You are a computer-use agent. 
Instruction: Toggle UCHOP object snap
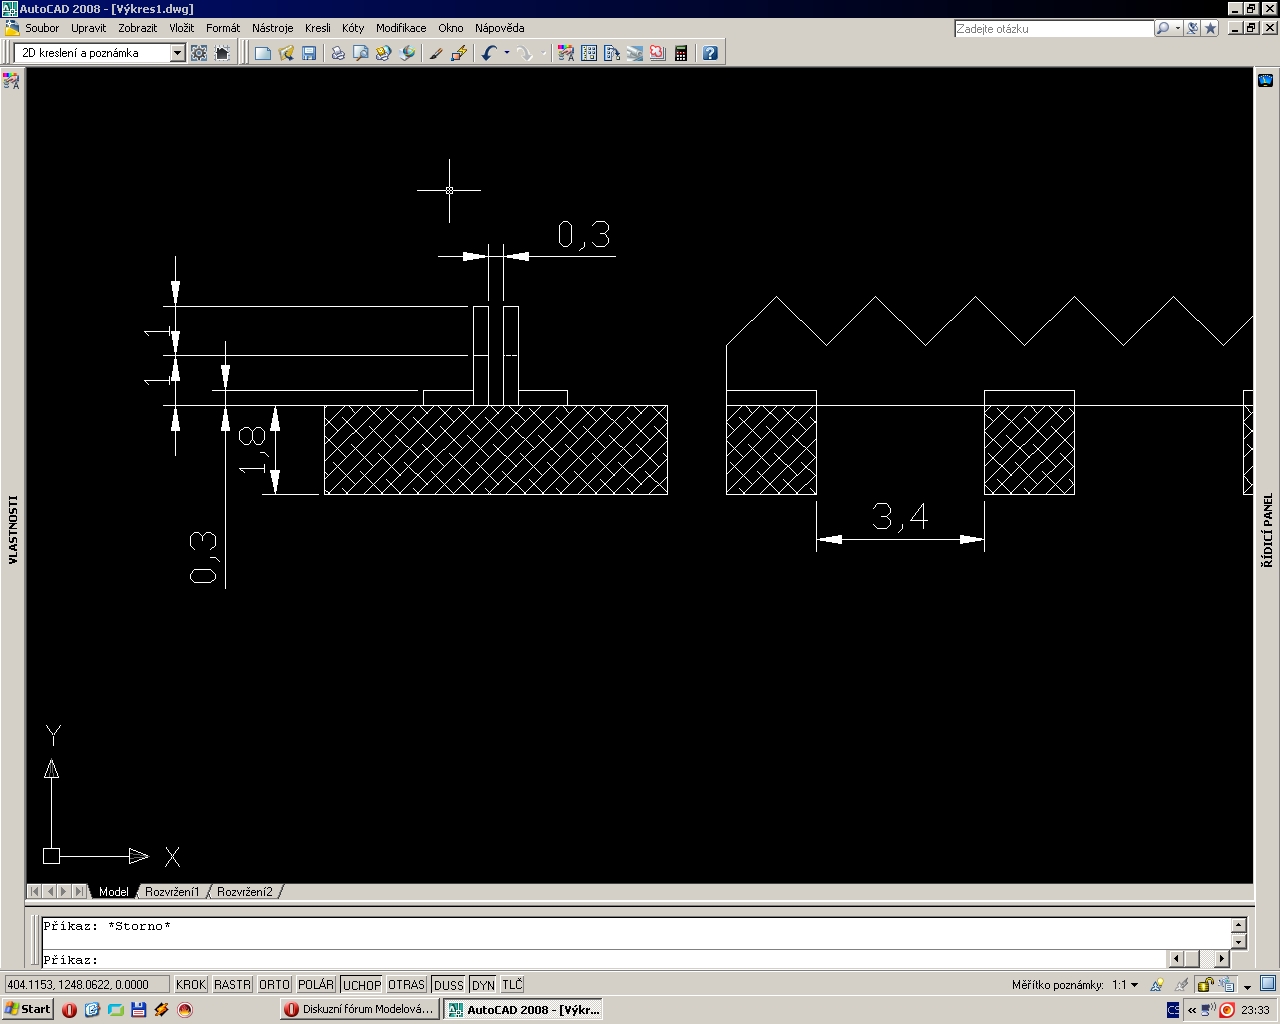click(361, 985)
